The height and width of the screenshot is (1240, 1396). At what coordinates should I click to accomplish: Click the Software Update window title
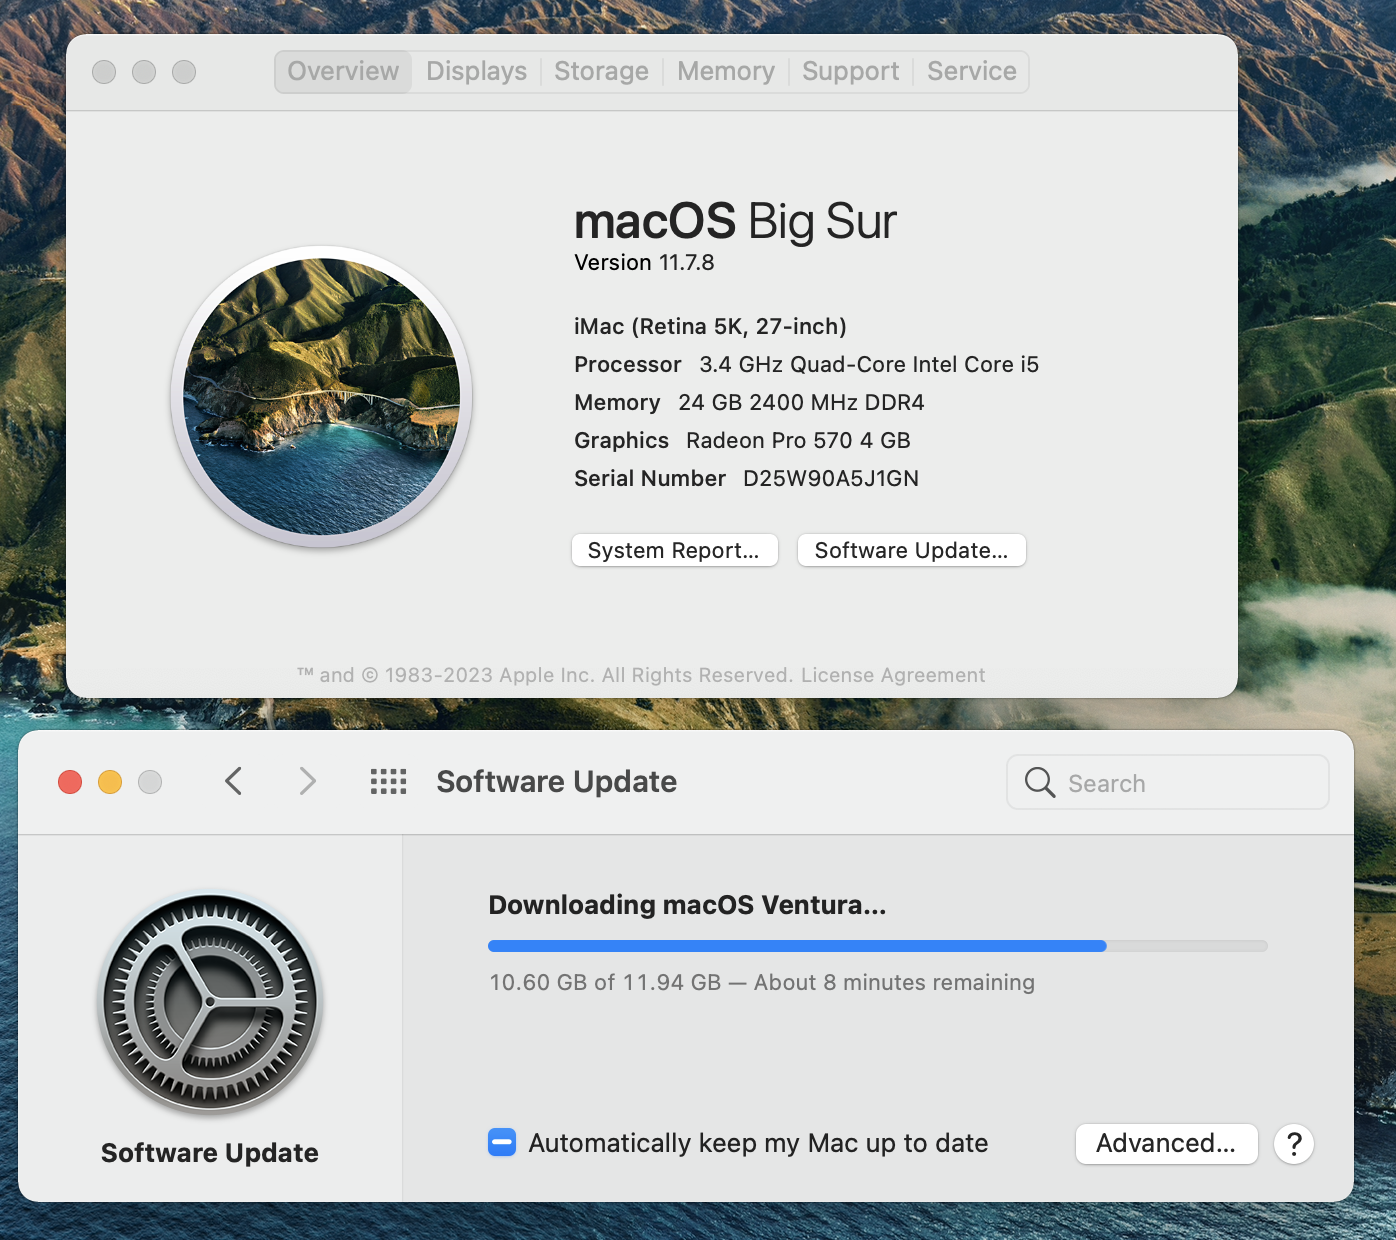557,782
